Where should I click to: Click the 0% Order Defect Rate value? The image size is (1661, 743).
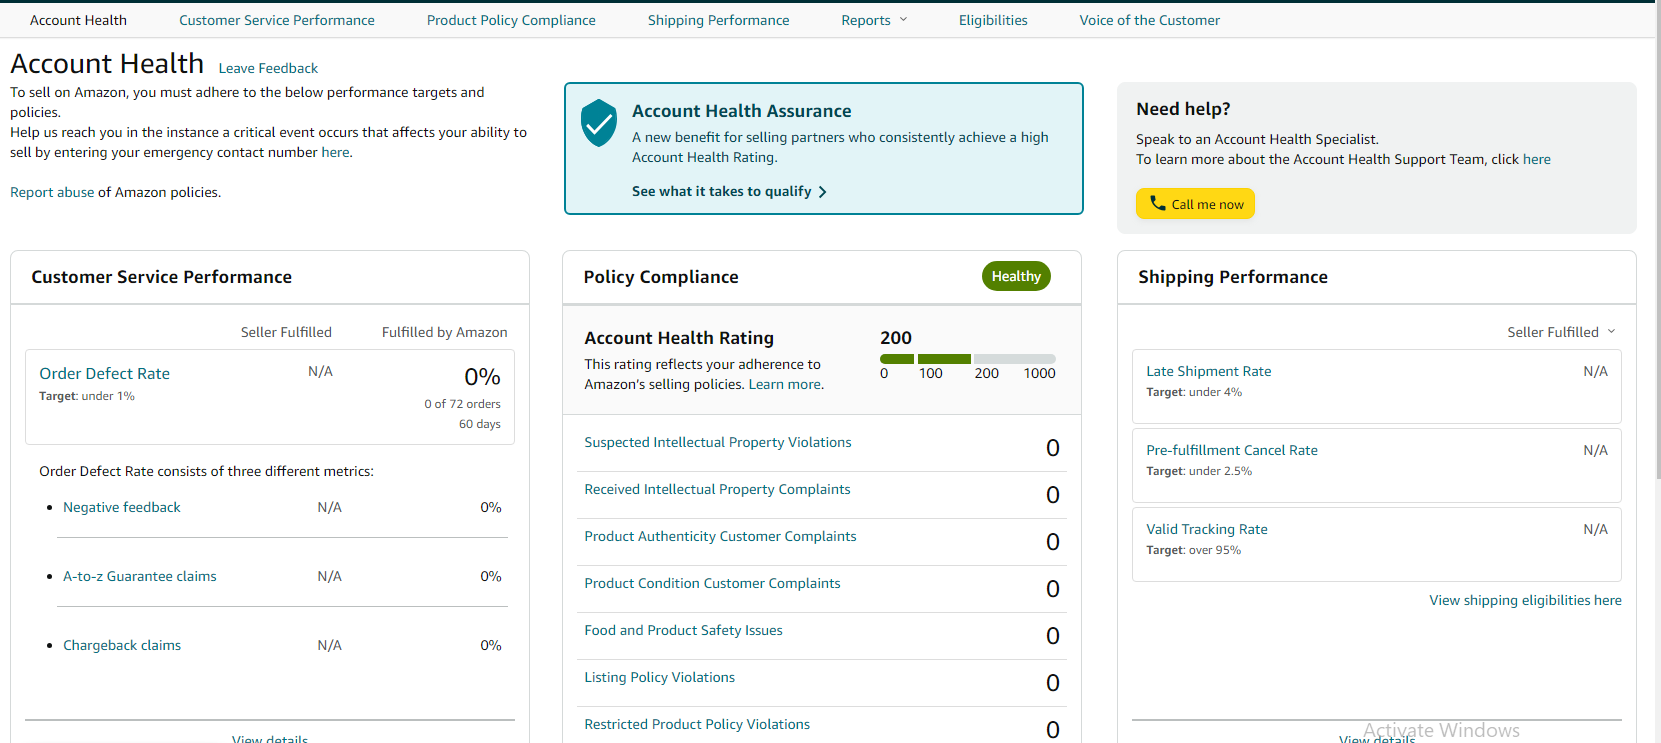click(482, 377)
